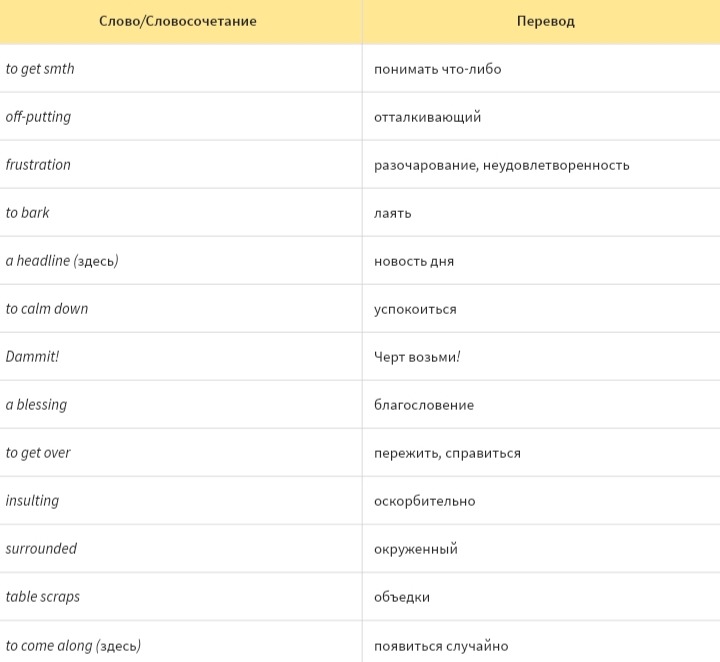The width and height of the screenshot is (720, 662).
Task: Click the translation 'окруженный'
Action: click(x=415, y=549)
